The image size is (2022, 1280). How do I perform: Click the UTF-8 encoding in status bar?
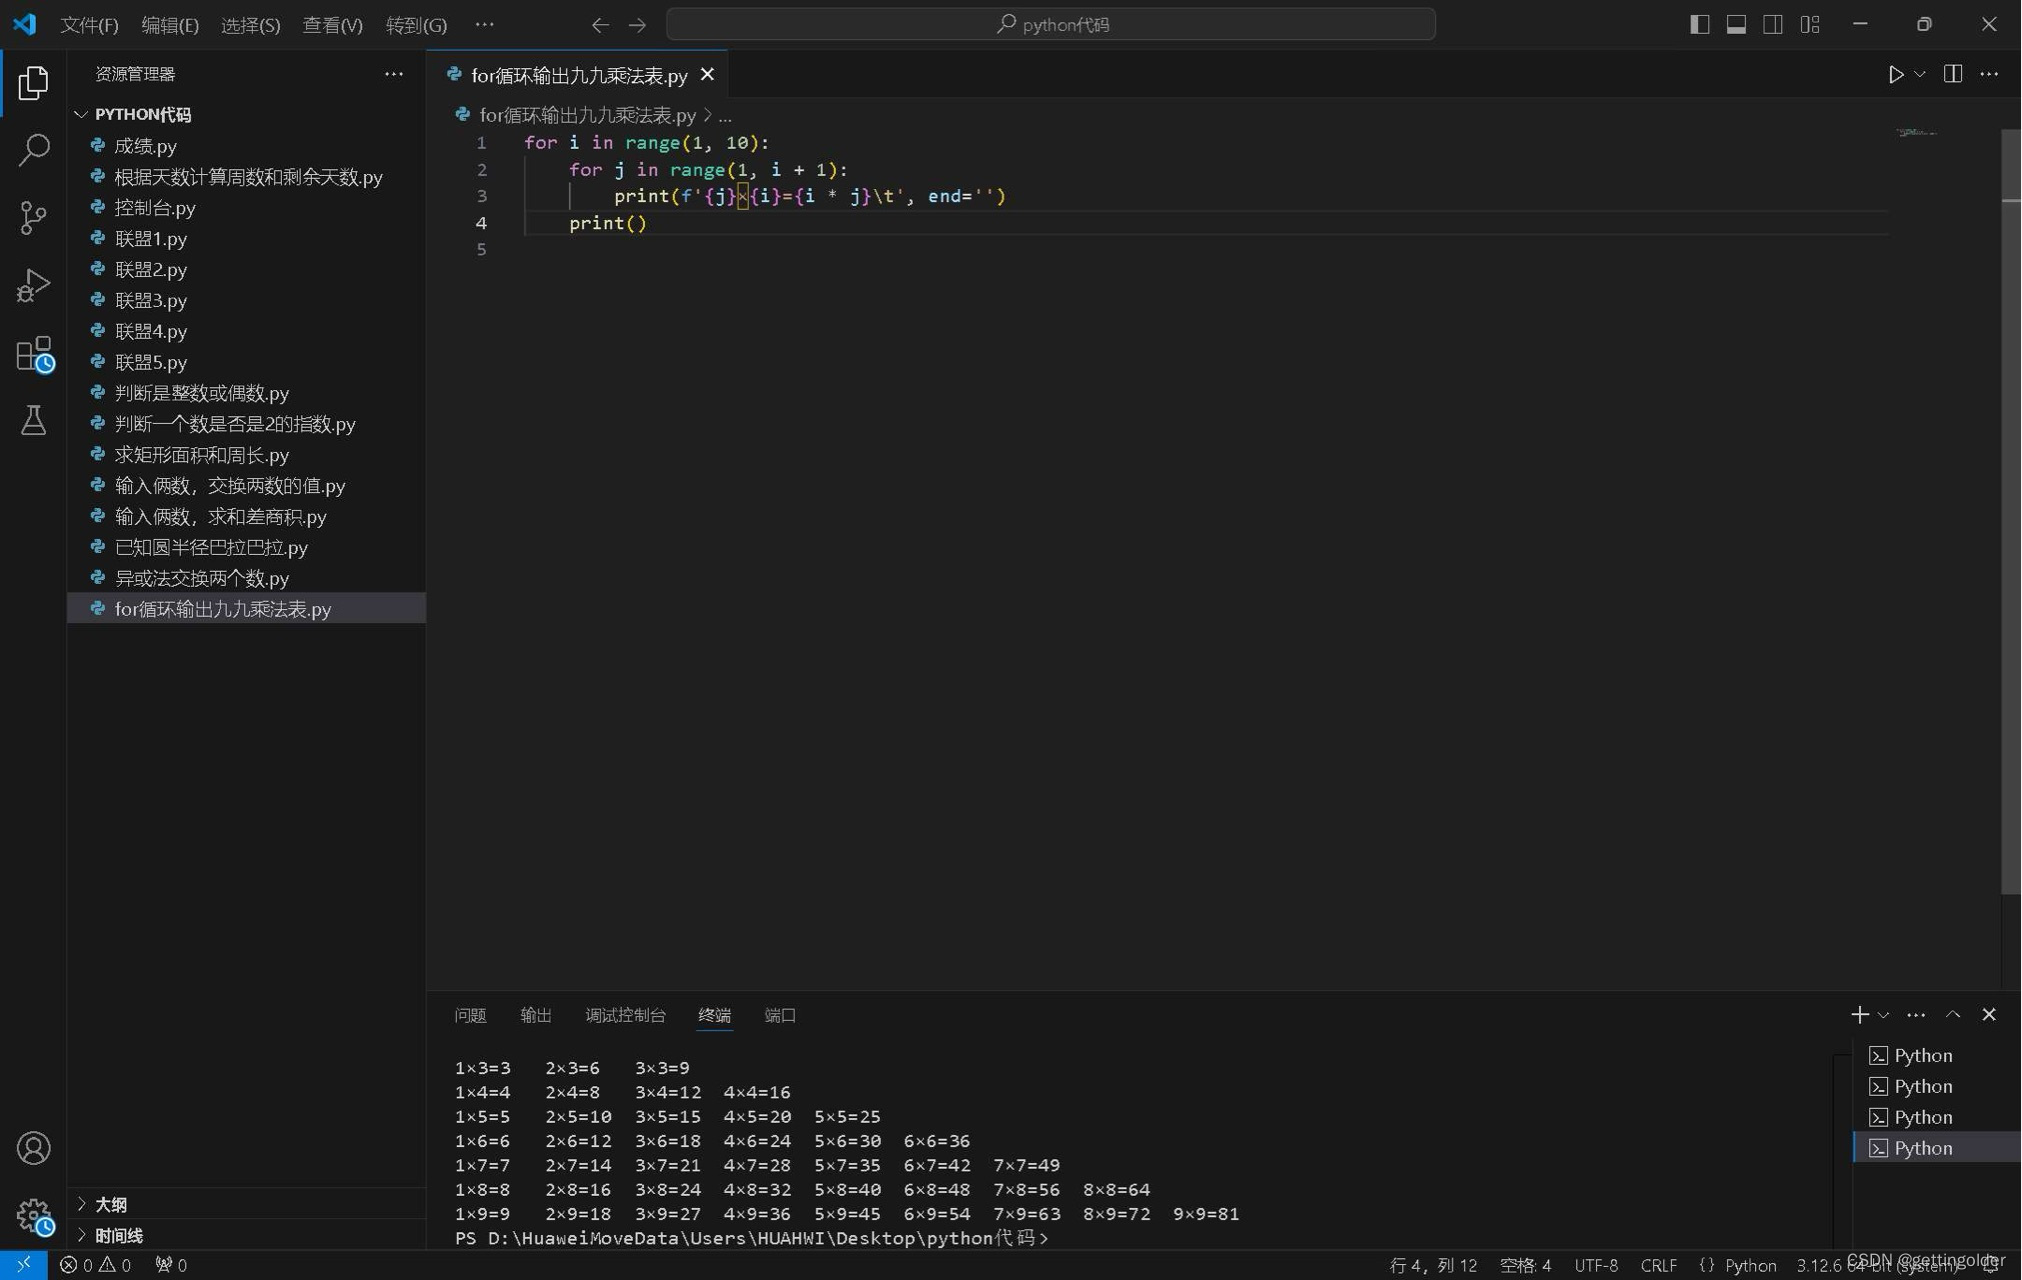pos(1595,1265)
